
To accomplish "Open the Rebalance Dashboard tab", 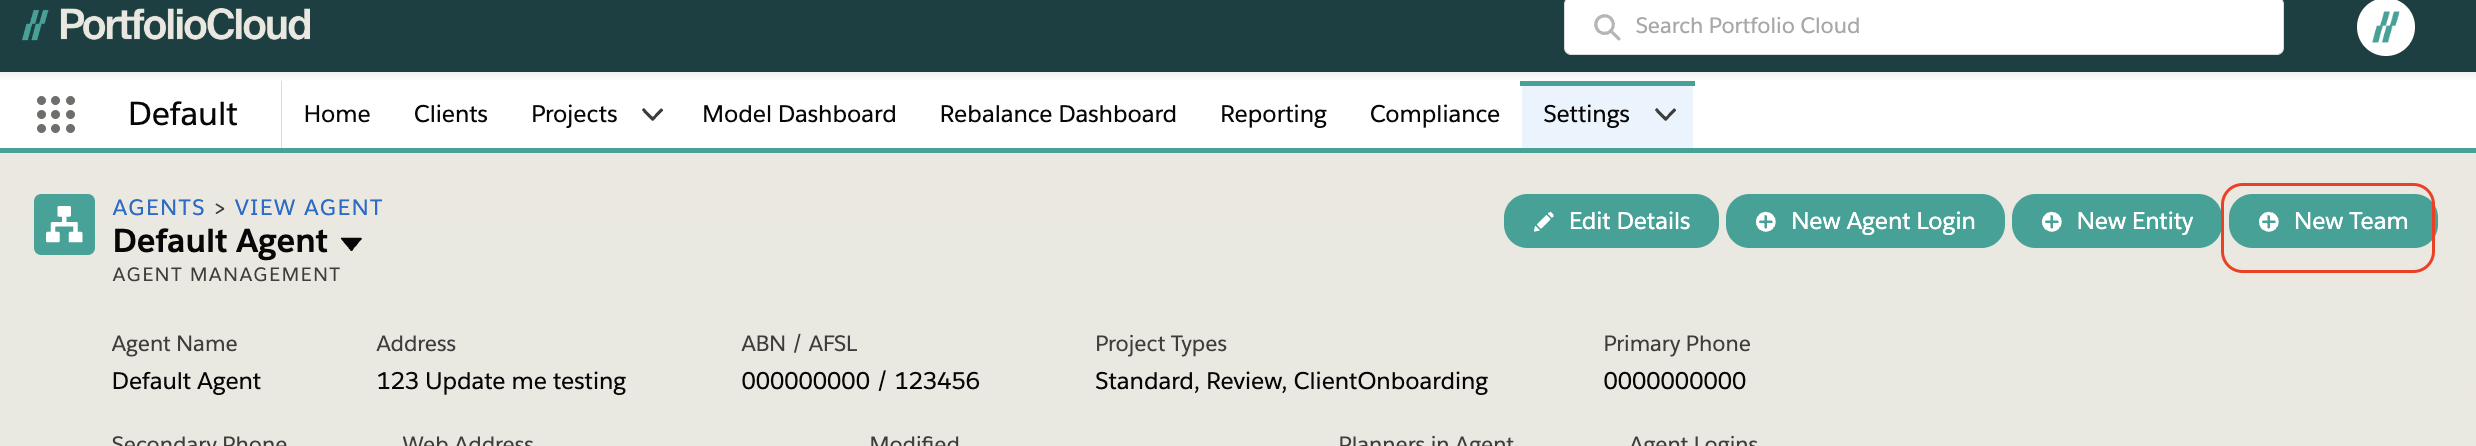I will tap(1058, 114).
